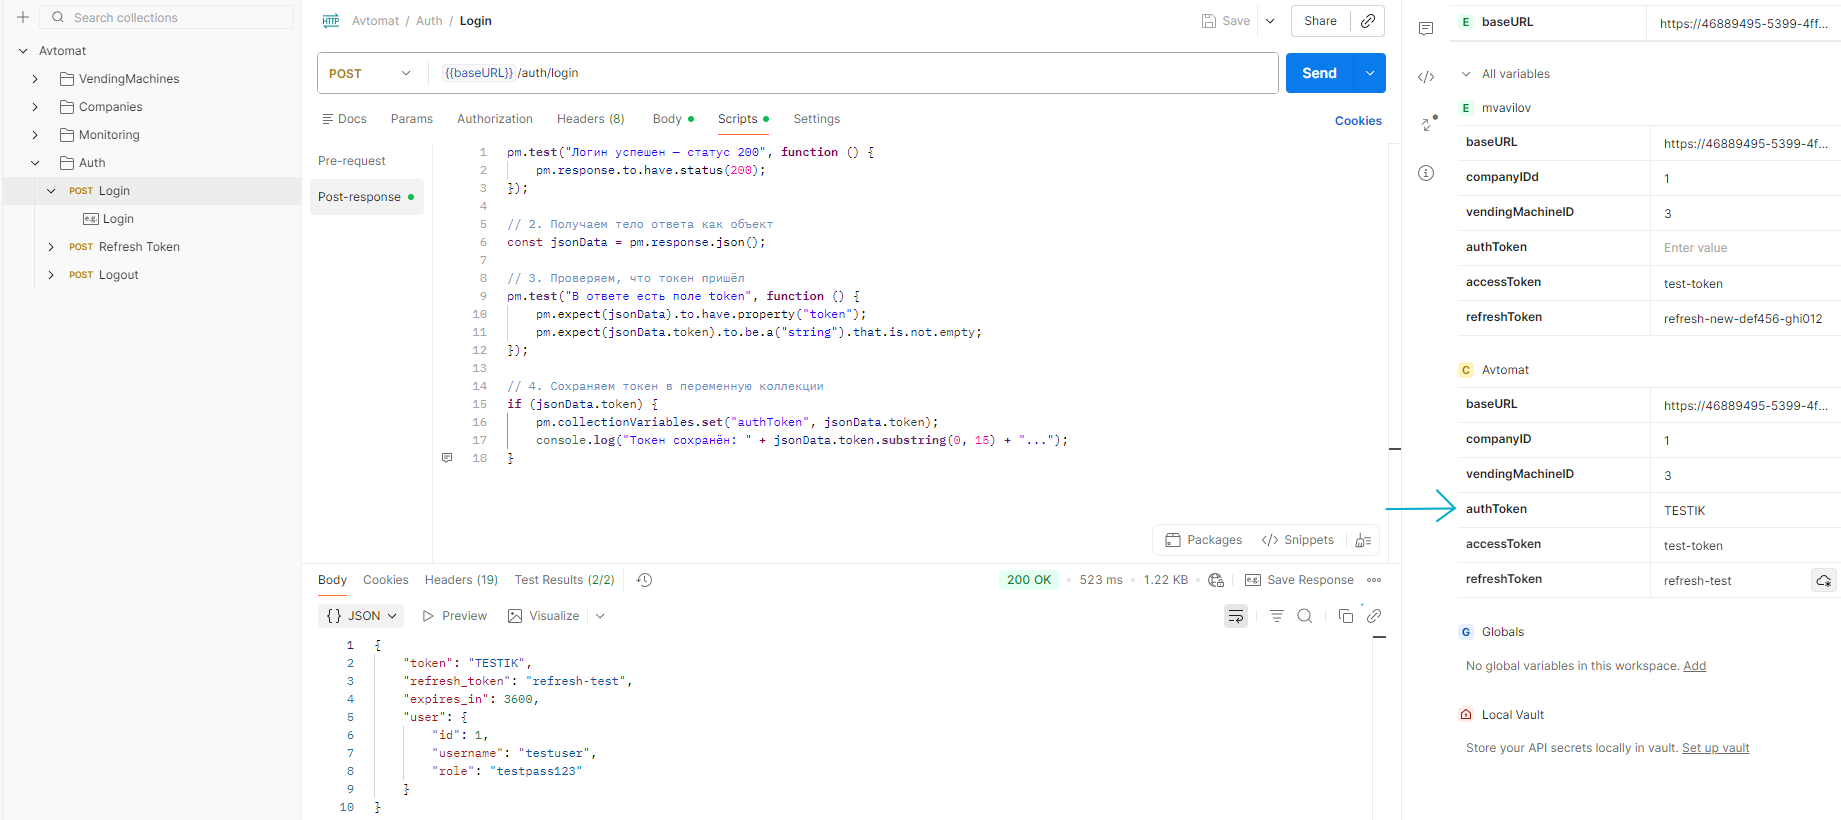Open the Test Results (2/2) tab
This screenshot has height=820, width=1841.
[564, 580]
